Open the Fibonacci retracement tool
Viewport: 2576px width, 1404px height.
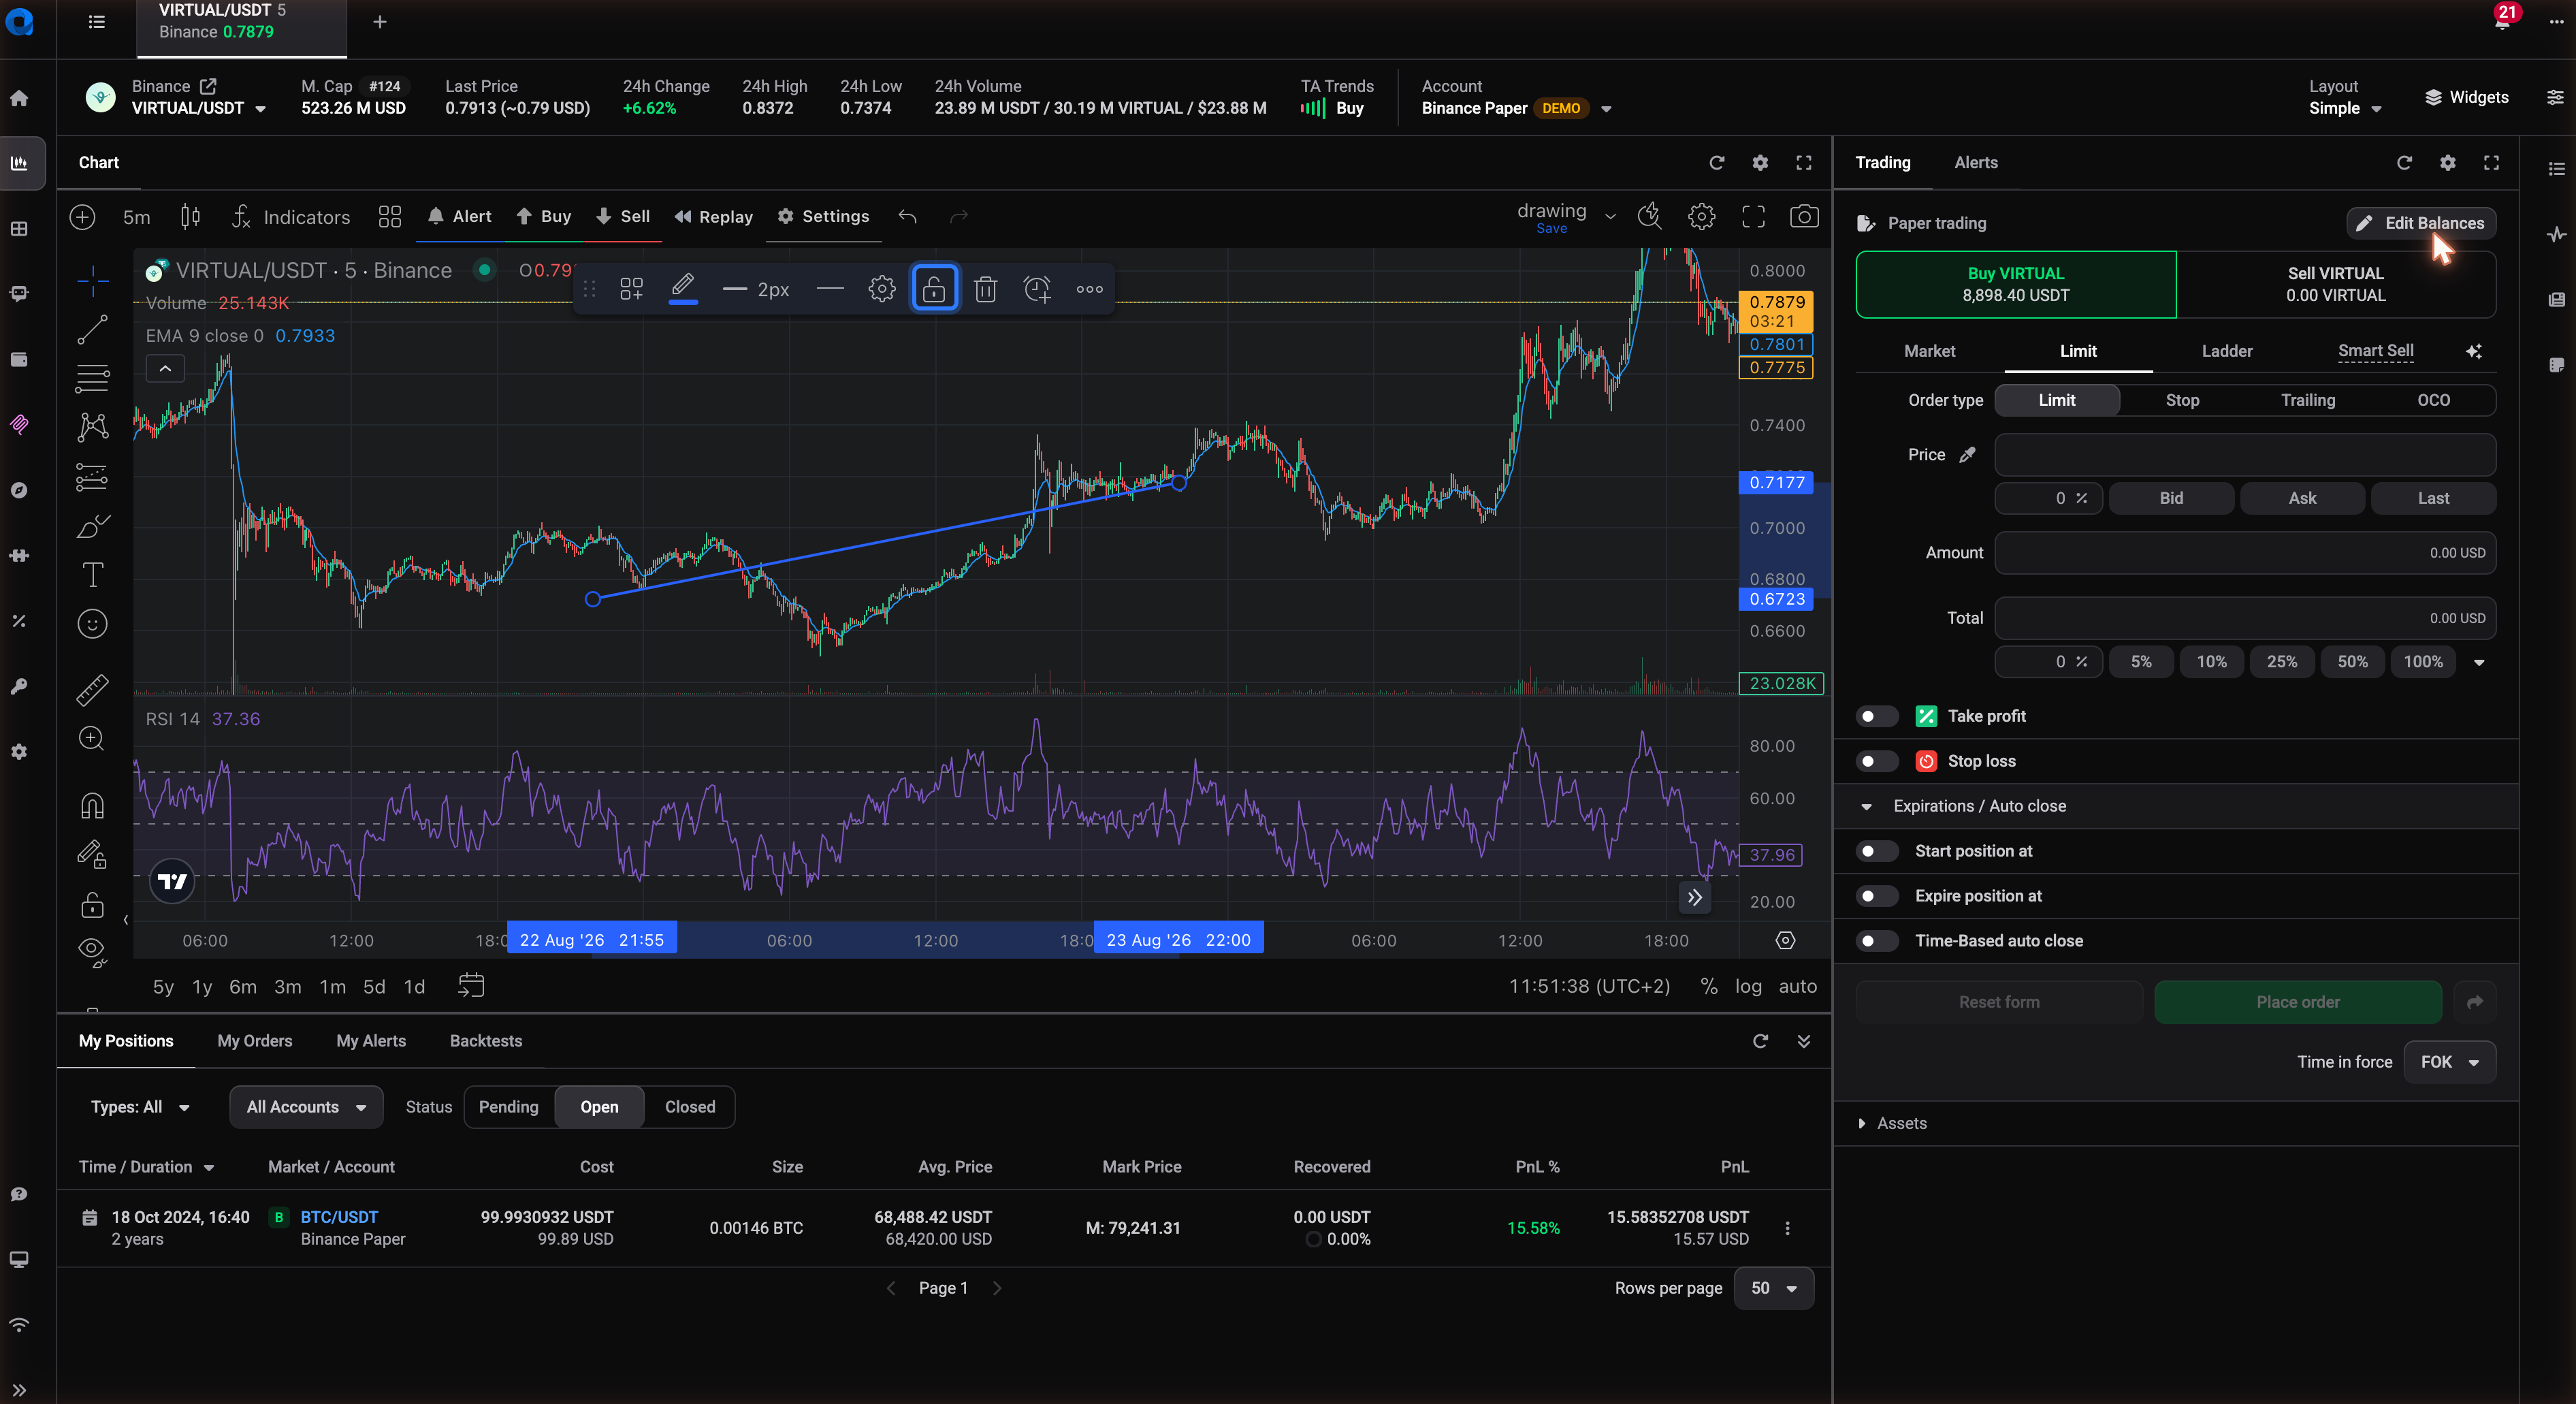coord(92,379)
